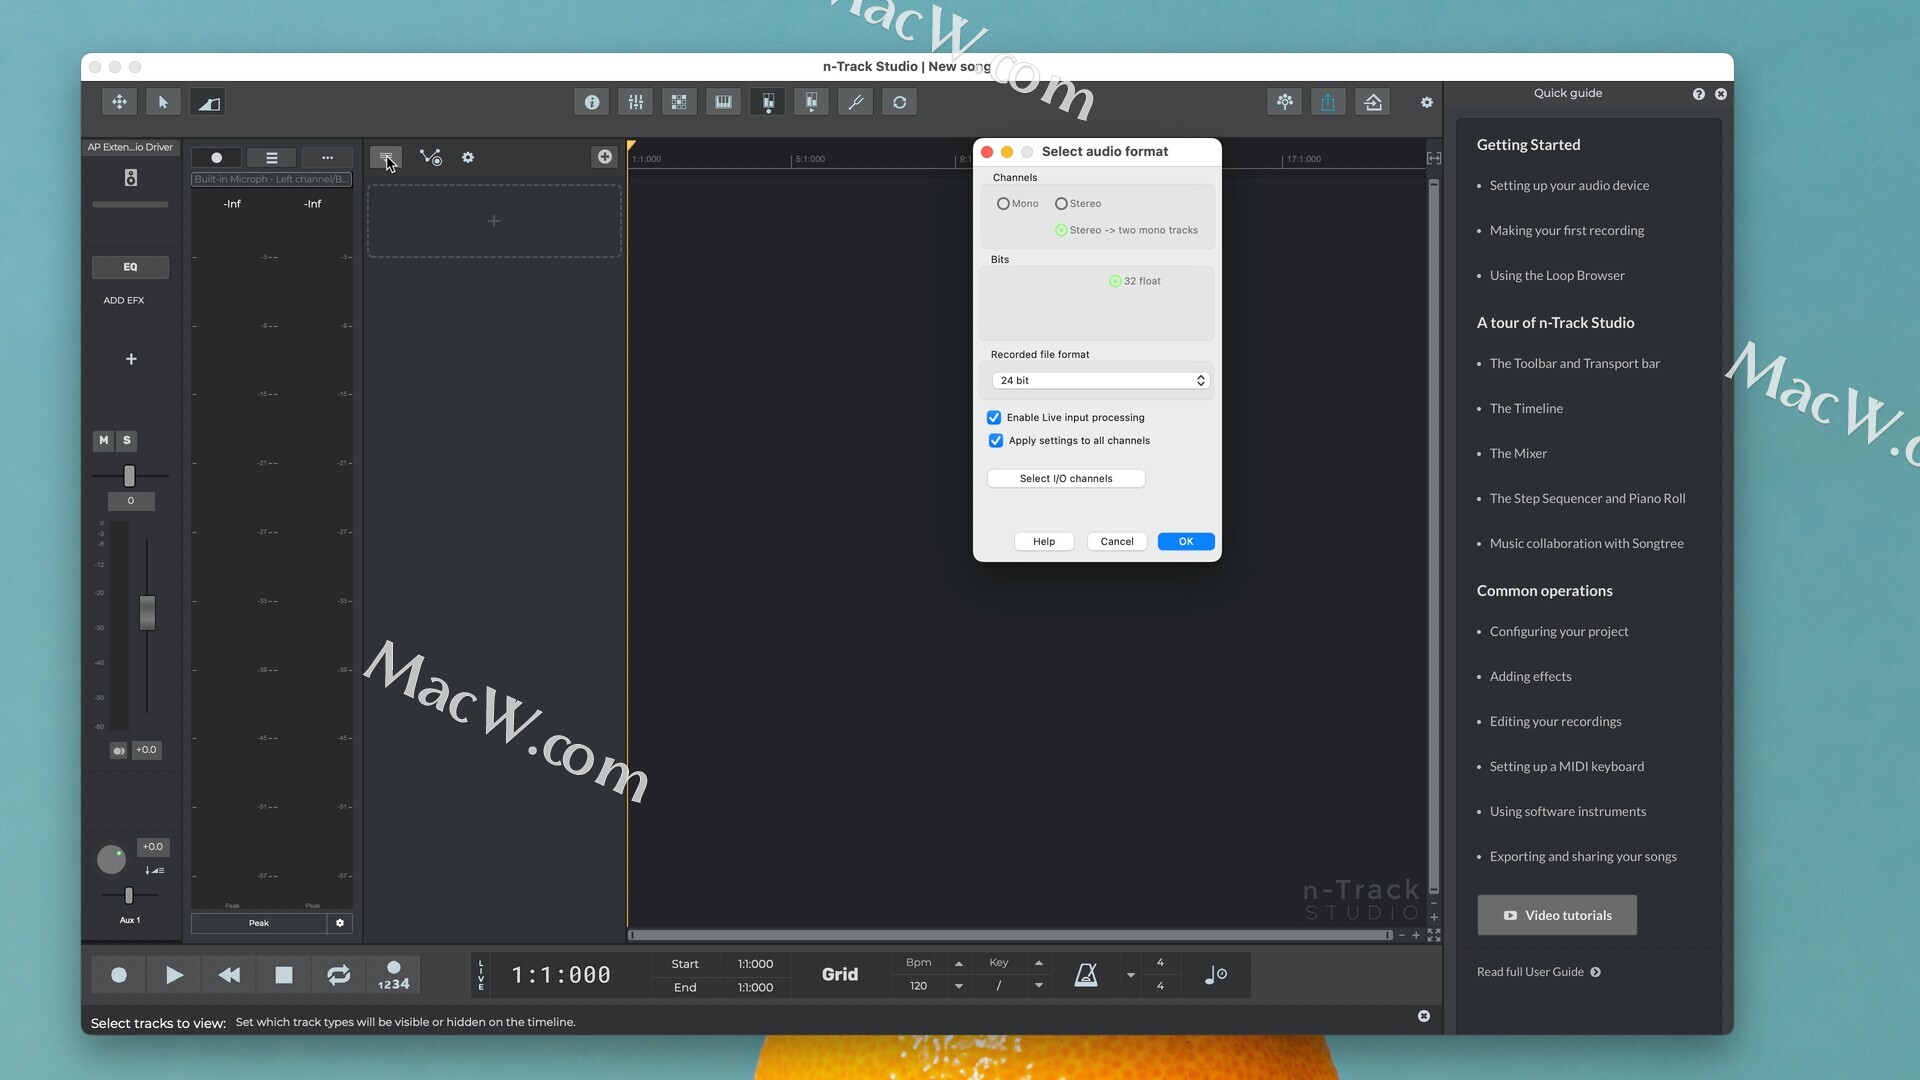Uncheck Enable Live input processing
The width and height of the screenshot is (1920, 1080).
994,418
